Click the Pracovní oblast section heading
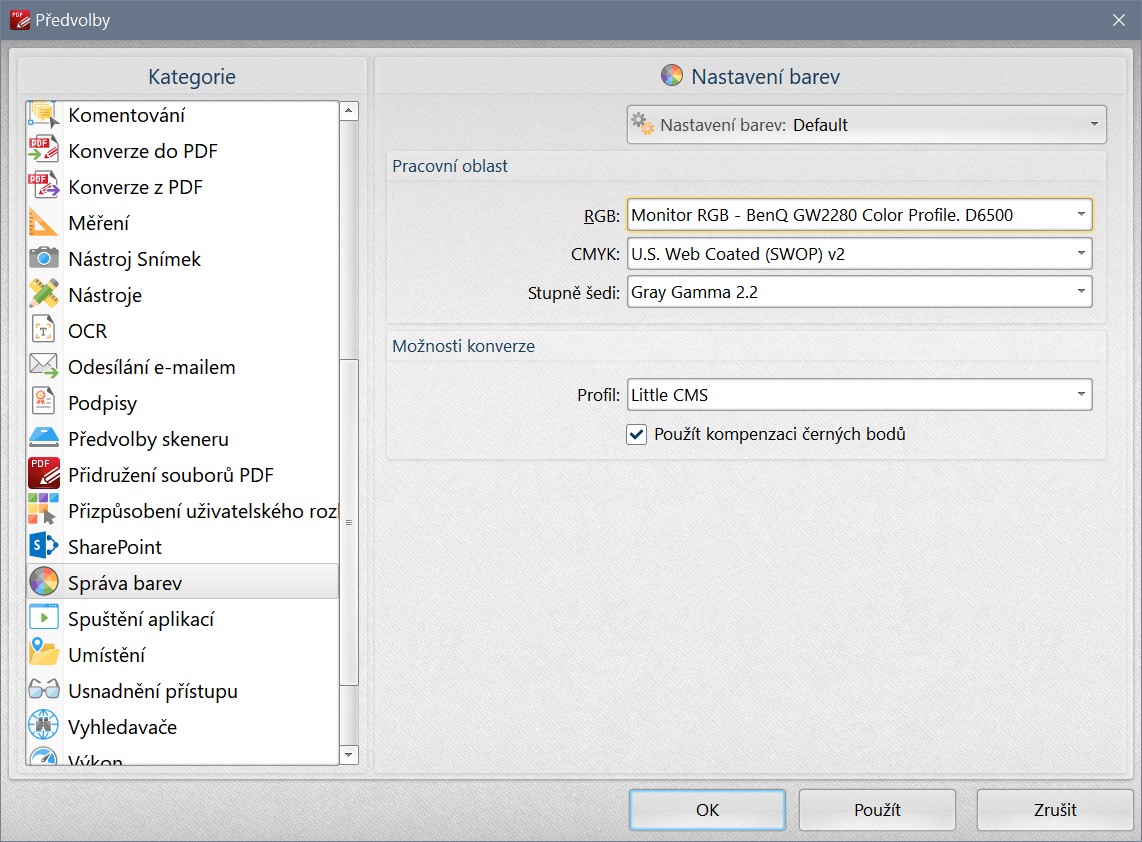Viewport: 1142px width, 842px height. [450, 166]
